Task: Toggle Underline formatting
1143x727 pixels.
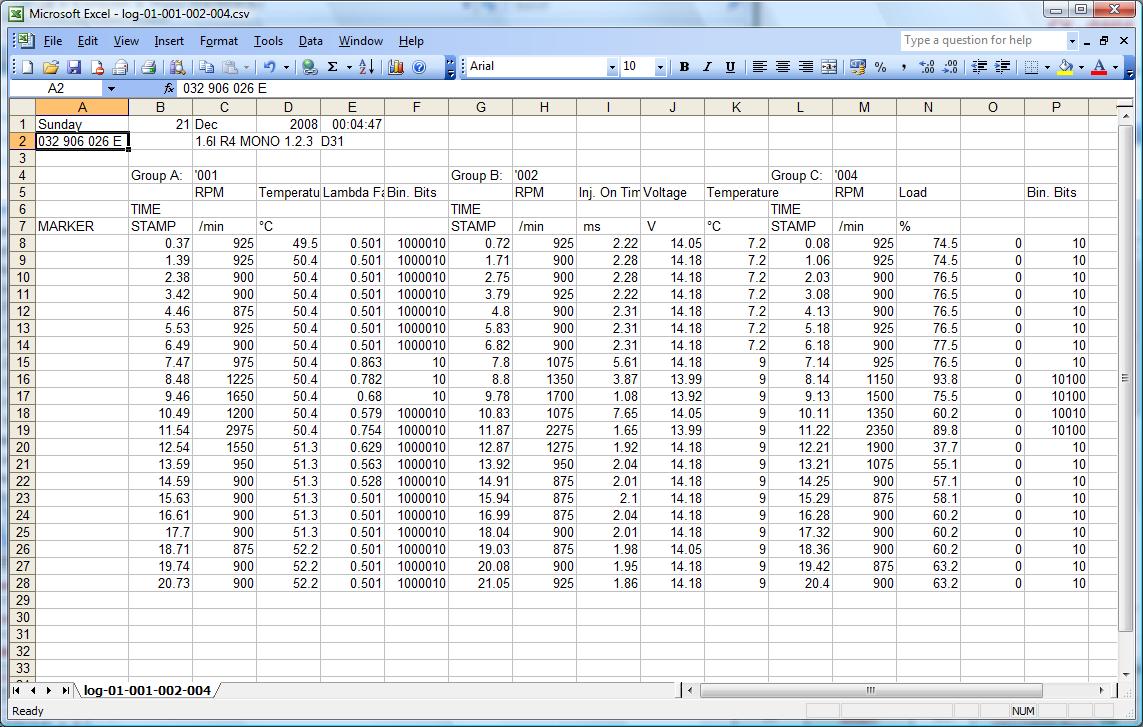Action: [x=730, y=67]
